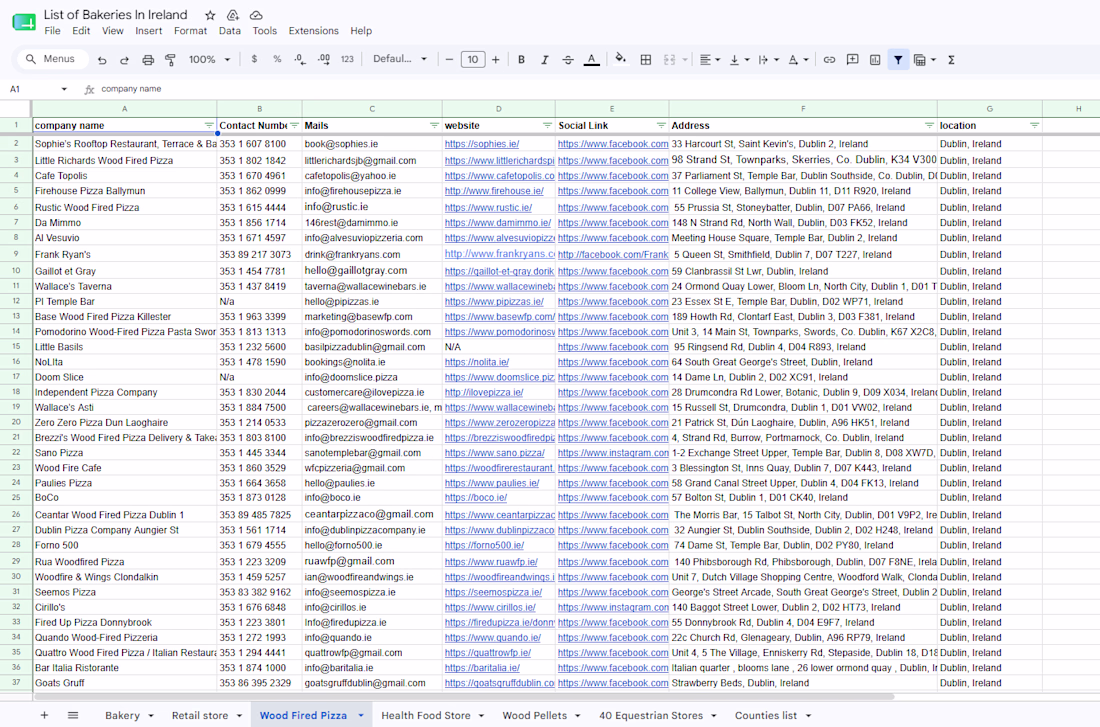Click the insert link icon
The height and width of the screenshot is (727, 1100).
(829, 60)
